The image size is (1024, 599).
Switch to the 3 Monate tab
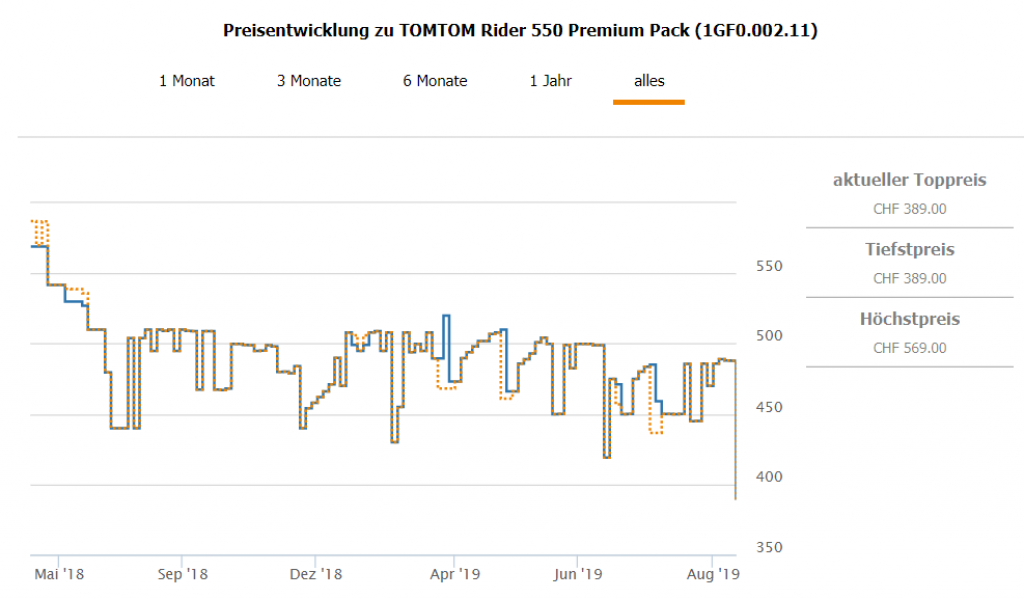point(309,81)
